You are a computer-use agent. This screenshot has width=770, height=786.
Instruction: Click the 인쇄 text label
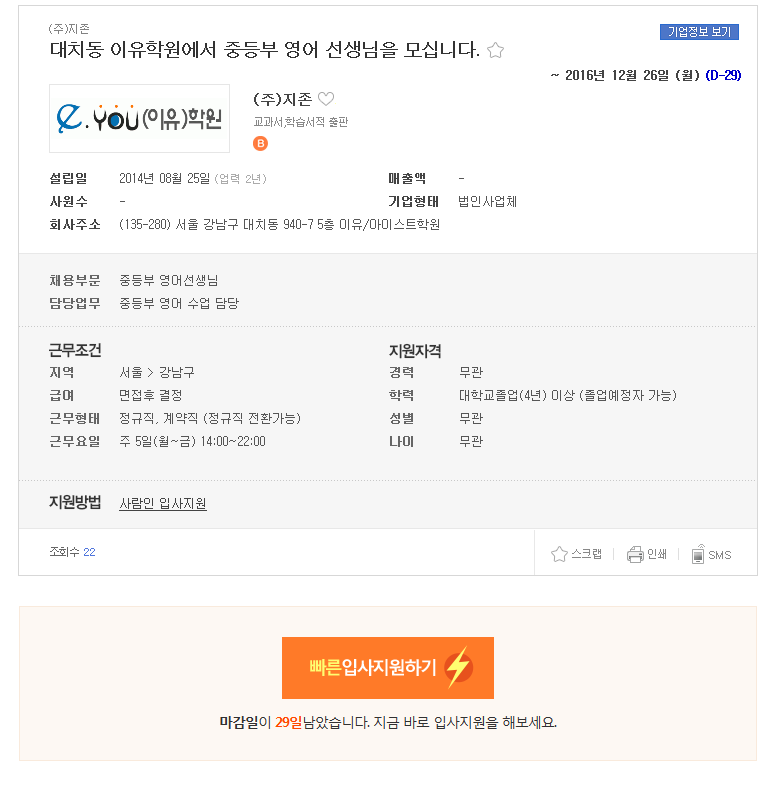657,554
